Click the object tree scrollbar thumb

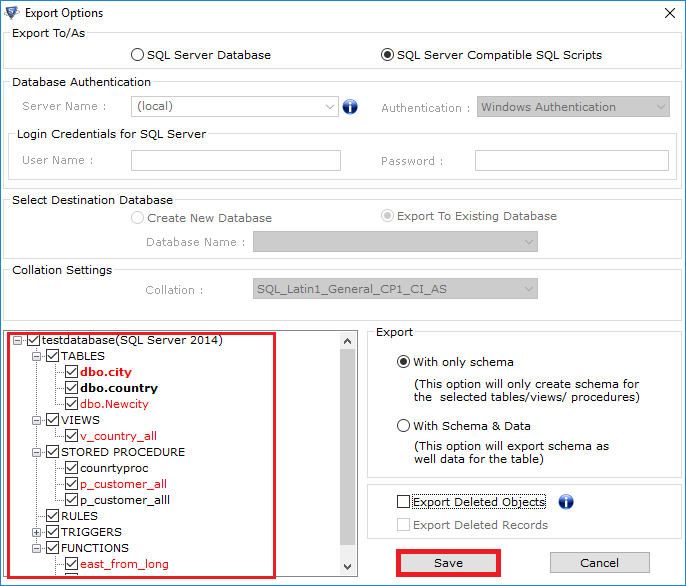(347, 447)
